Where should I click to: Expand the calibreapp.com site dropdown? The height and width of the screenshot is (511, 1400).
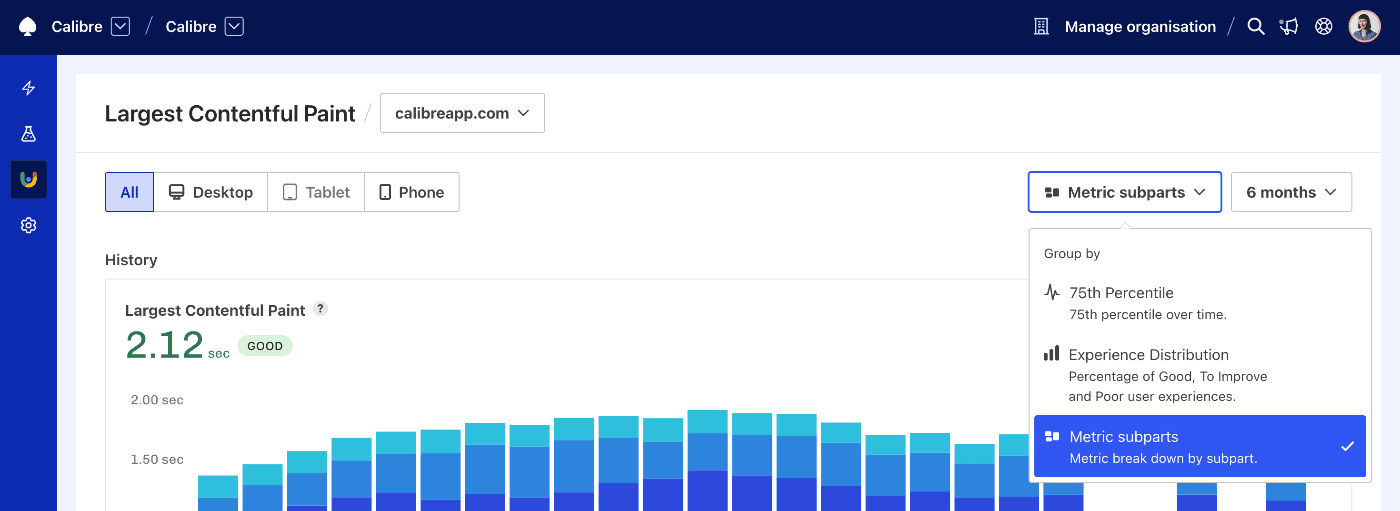point(462,113)
